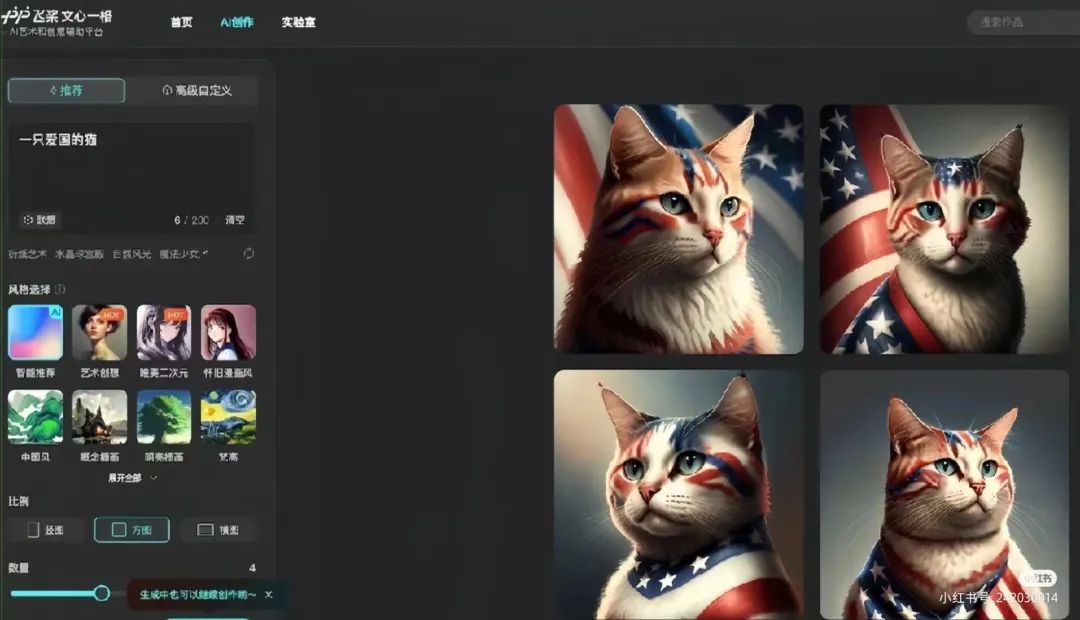
Task: Switch to the 高级自定义 tab
Action: coord(196,90)
